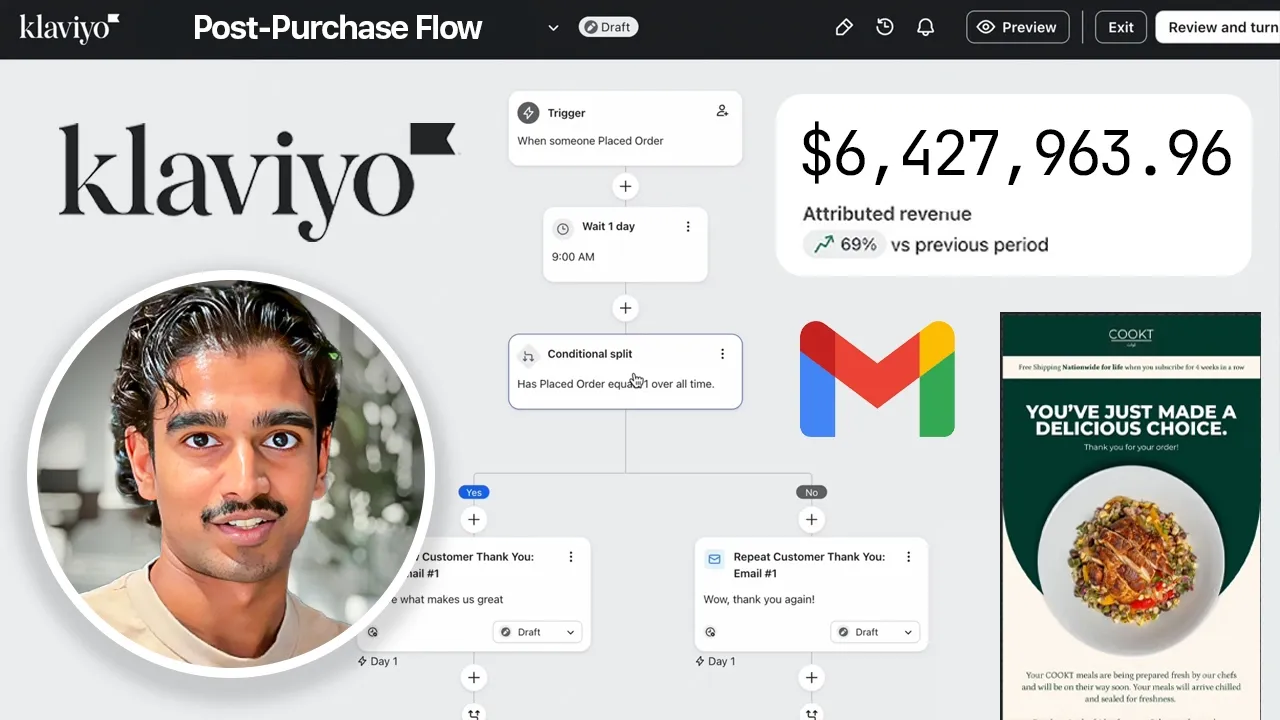Click the $6,427,963.96 attributed revenue figure
Viewport: 1280px width, 720px height.
point(1016,153)
